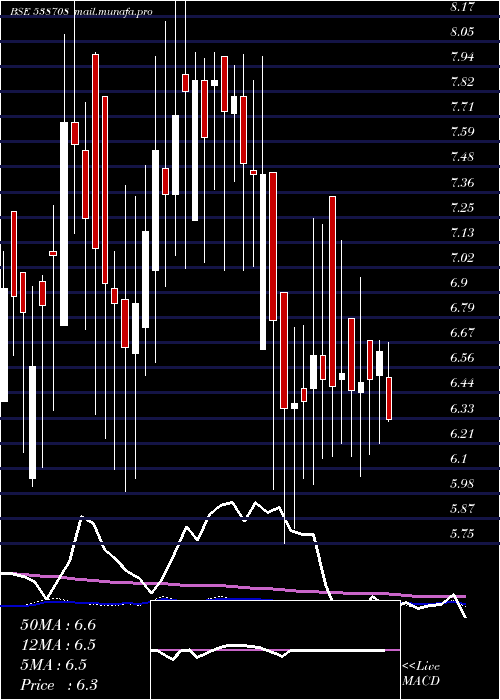Select the 7.36 axis label

coord(462,183)
